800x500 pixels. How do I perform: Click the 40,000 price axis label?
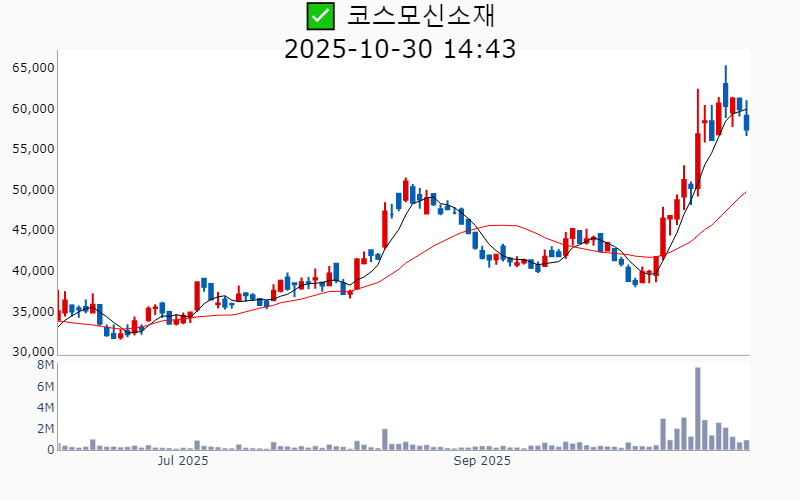click(x=33, y=271)
